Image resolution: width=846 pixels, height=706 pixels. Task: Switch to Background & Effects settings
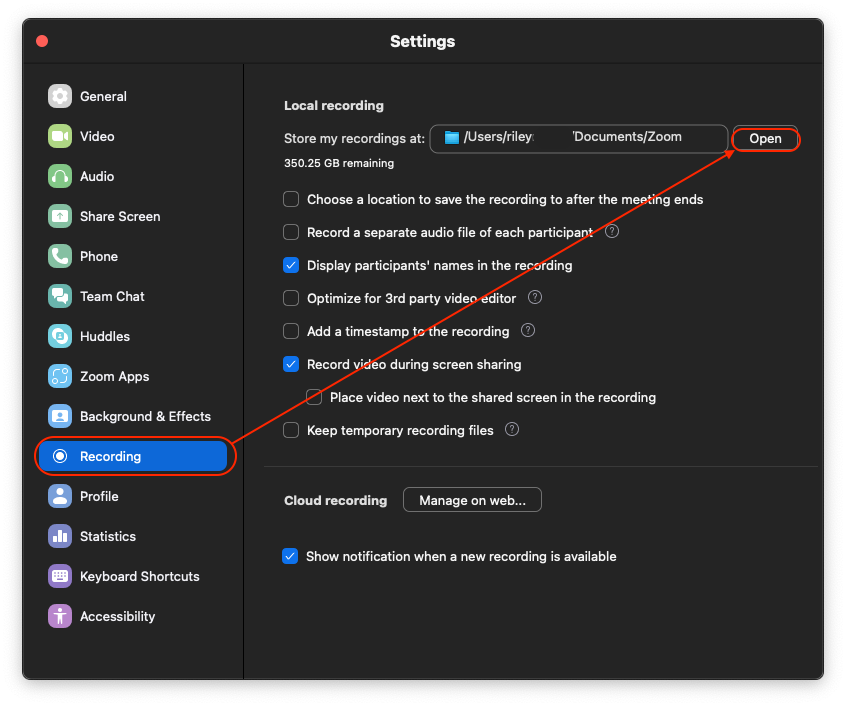(x=145, y=416)
